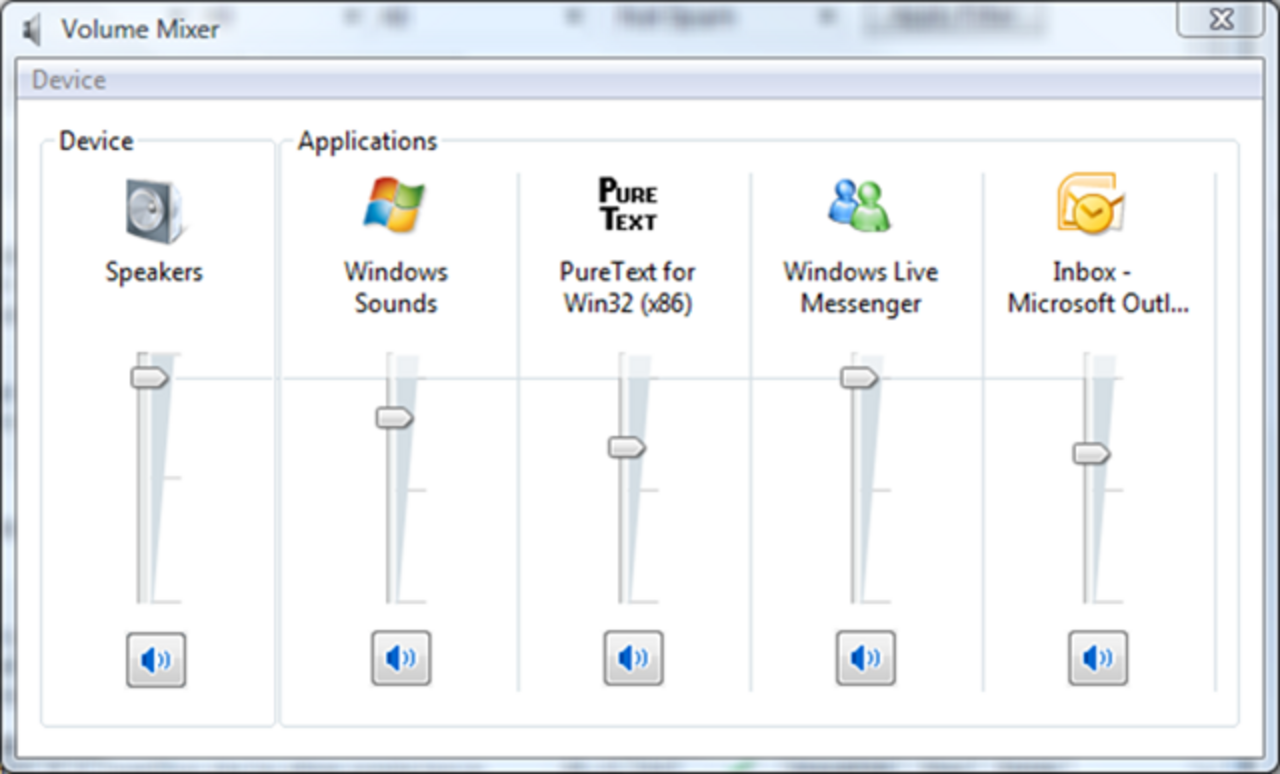Click the Windows Sounds label
The width and height of the screenshot is (1280, 774).
tap(396, 287)
